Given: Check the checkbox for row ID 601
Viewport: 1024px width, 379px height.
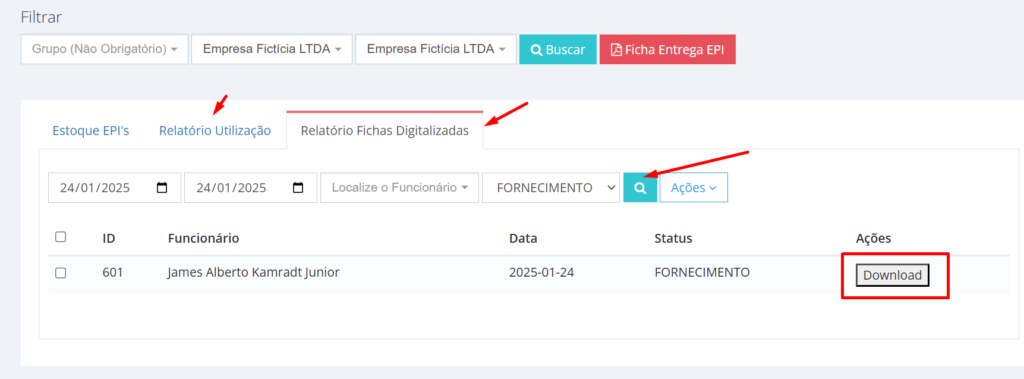Looking at the screenshot, I should (x=61, y=273).
